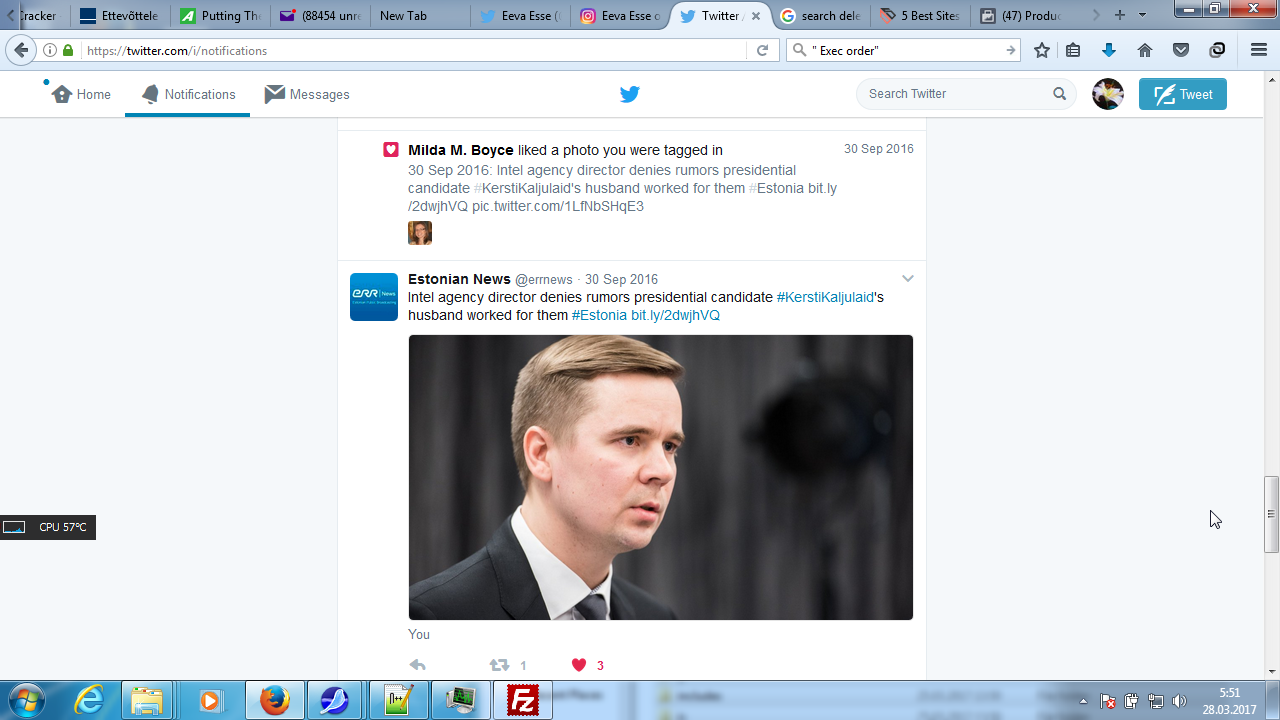Open Windows Explorer from the taskbar
Viewport: 1280px width, 720px height.
click(x=149, y=700)
